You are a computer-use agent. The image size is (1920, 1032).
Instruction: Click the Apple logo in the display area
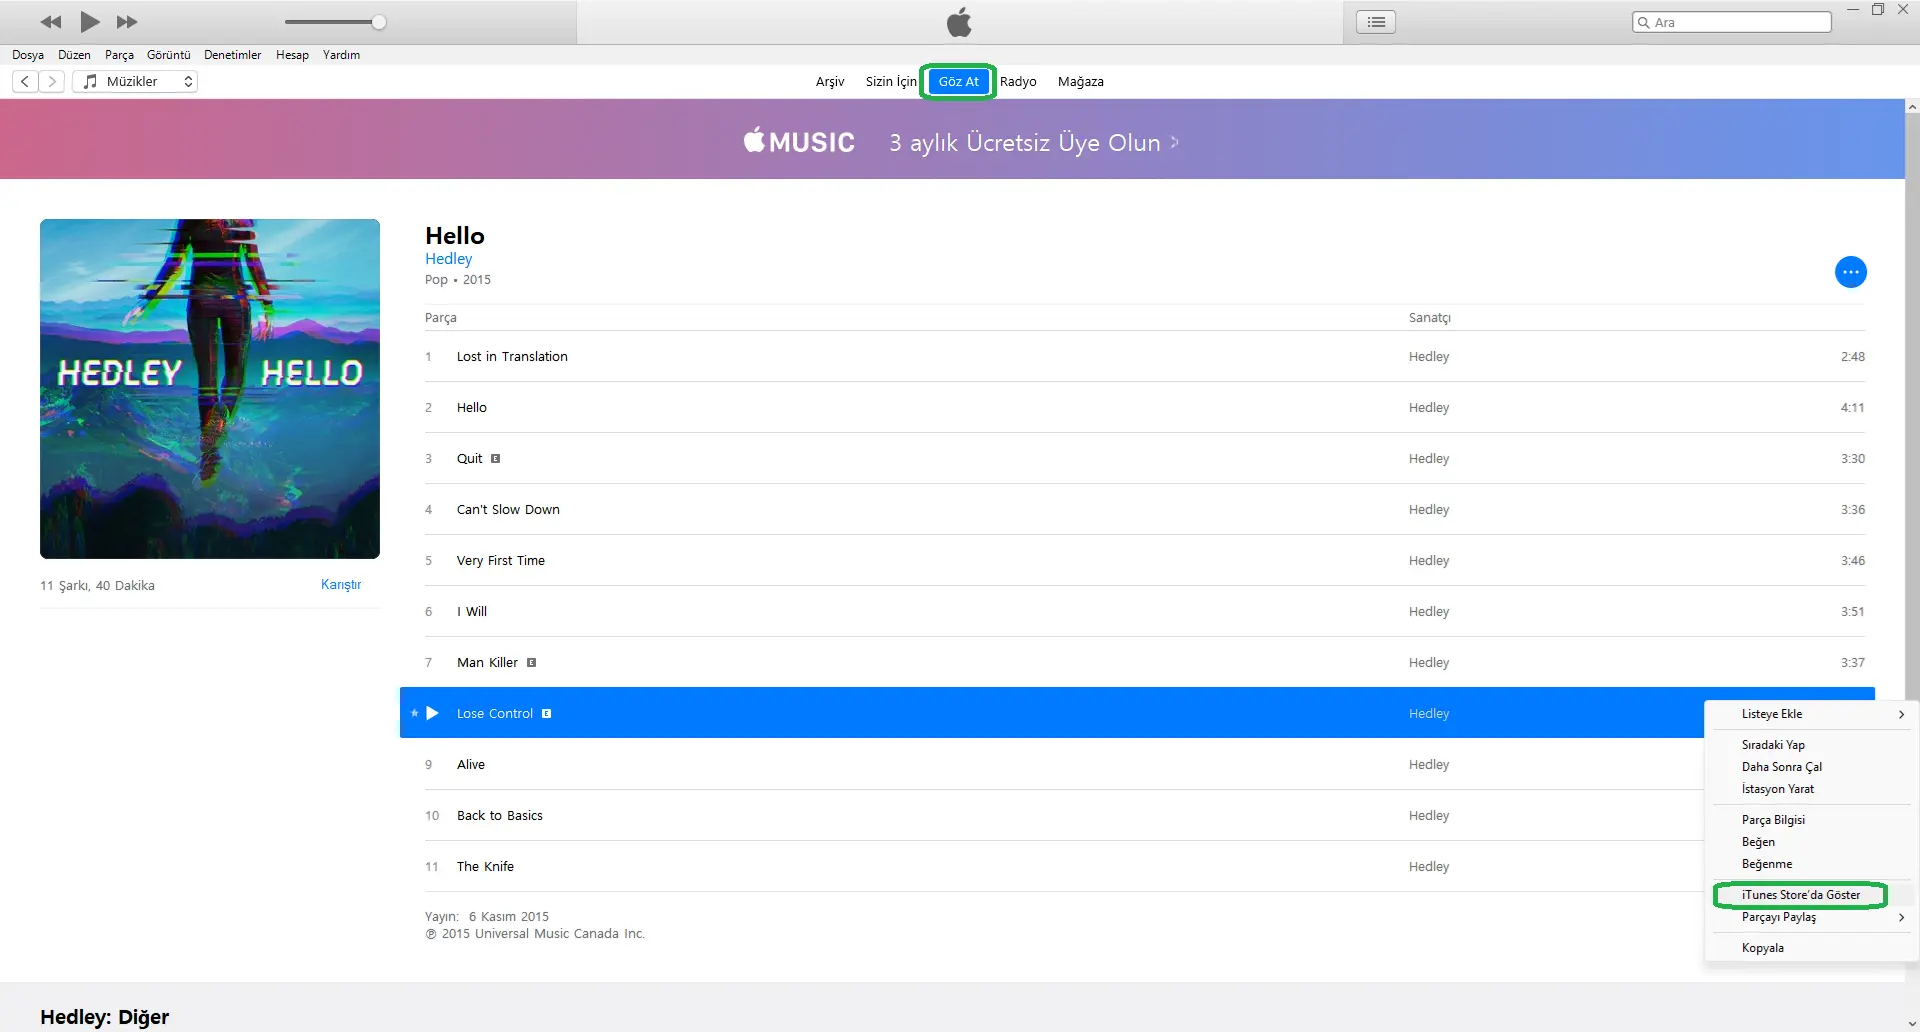click(960, 22)
